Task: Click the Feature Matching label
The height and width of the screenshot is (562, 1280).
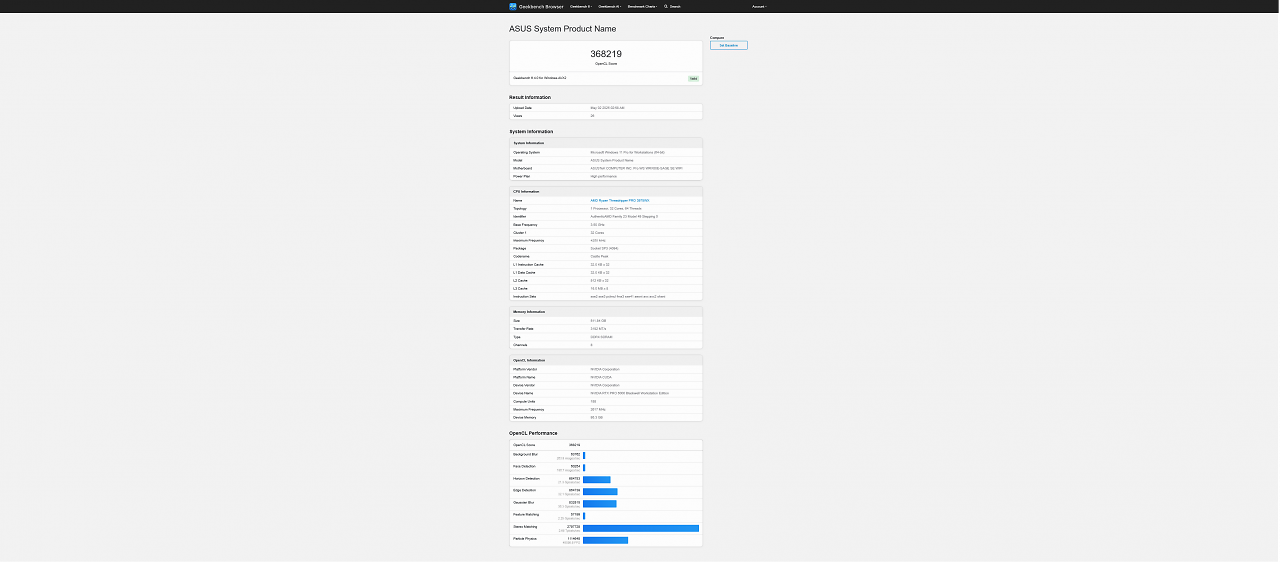Action: click(525, 514)
